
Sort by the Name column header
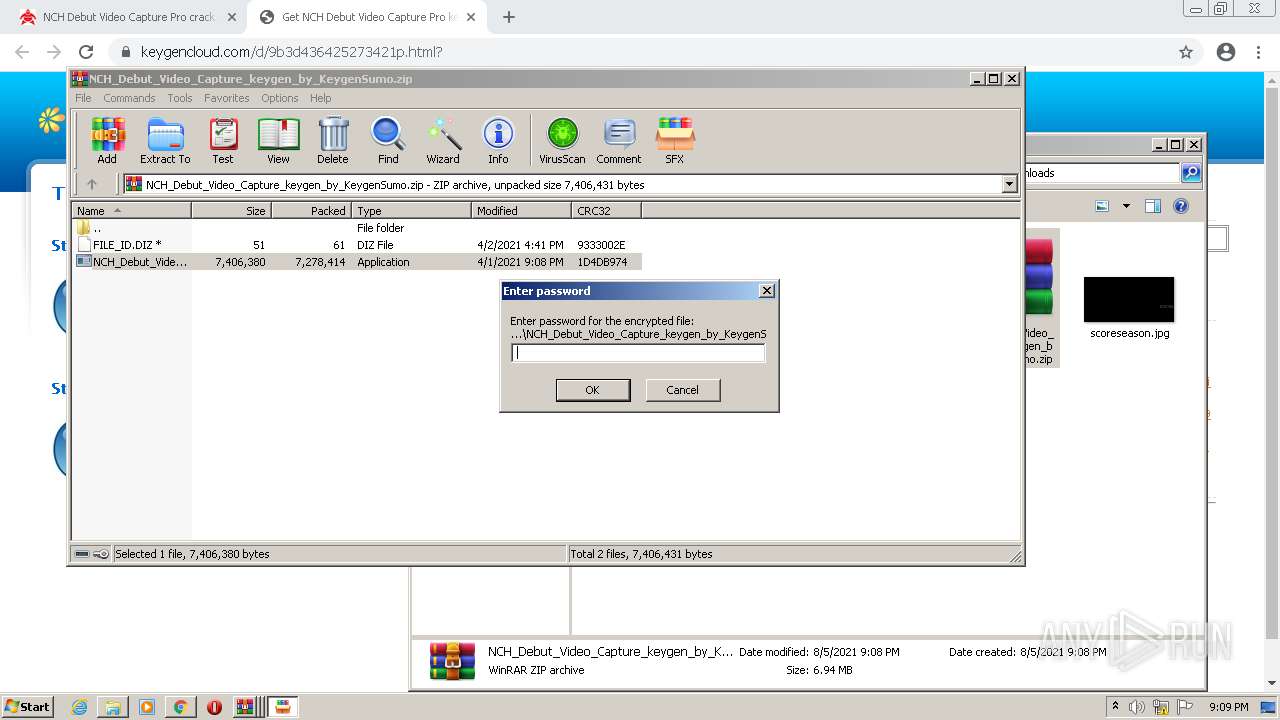[x=132, y=211]
